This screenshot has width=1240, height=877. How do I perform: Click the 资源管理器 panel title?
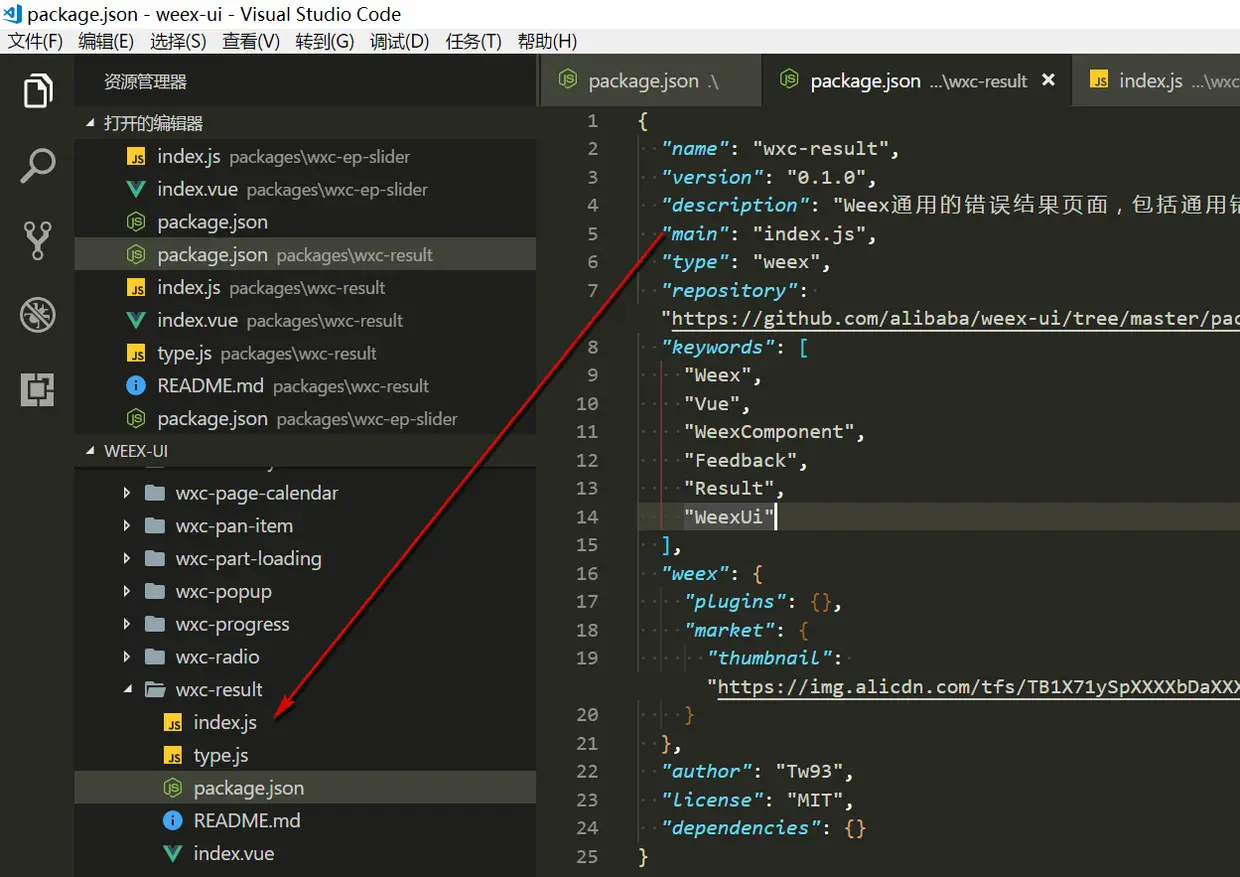click(x=145, y=82)
